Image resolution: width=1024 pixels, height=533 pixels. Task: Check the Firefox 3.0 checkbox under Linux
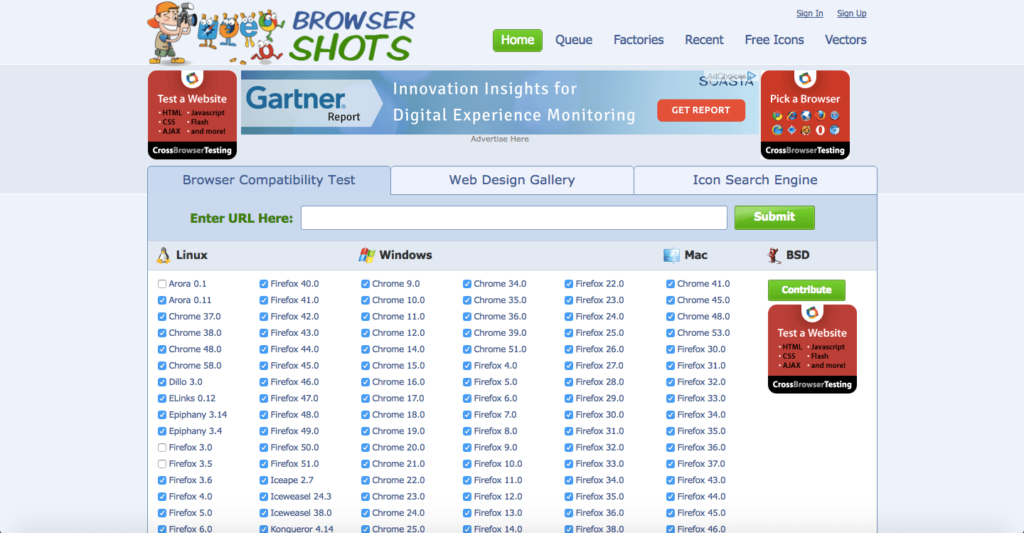162,448
